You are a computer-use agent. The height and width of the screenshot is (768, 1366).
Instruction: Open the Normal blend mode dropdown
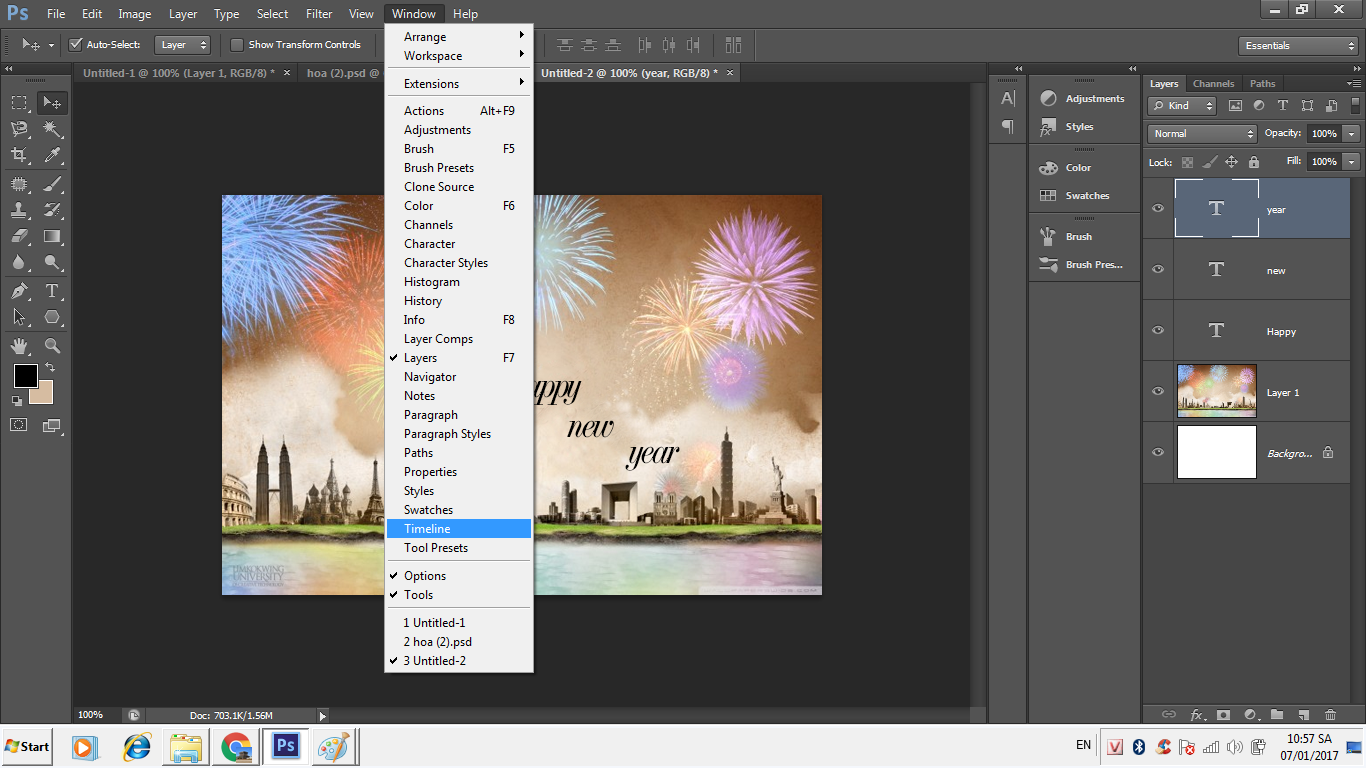(x=1202, y=134)
